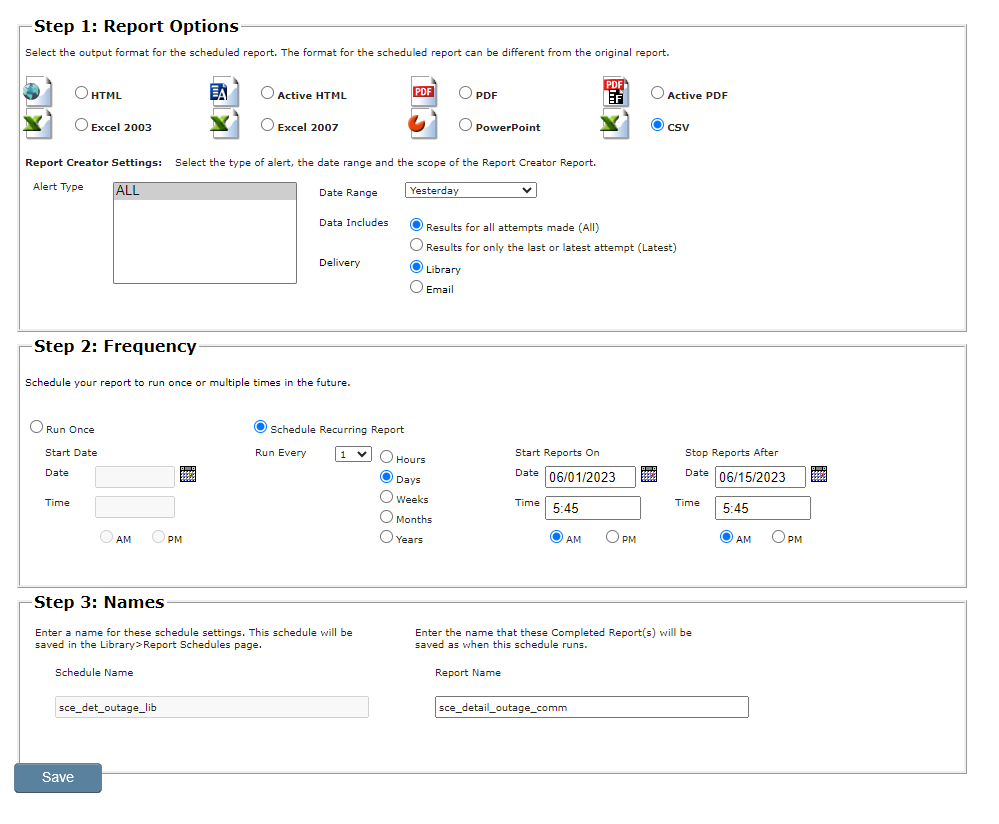The image size is (999, 824).
Task: Click the Active HTML format icon
Action: coord(225,92)
